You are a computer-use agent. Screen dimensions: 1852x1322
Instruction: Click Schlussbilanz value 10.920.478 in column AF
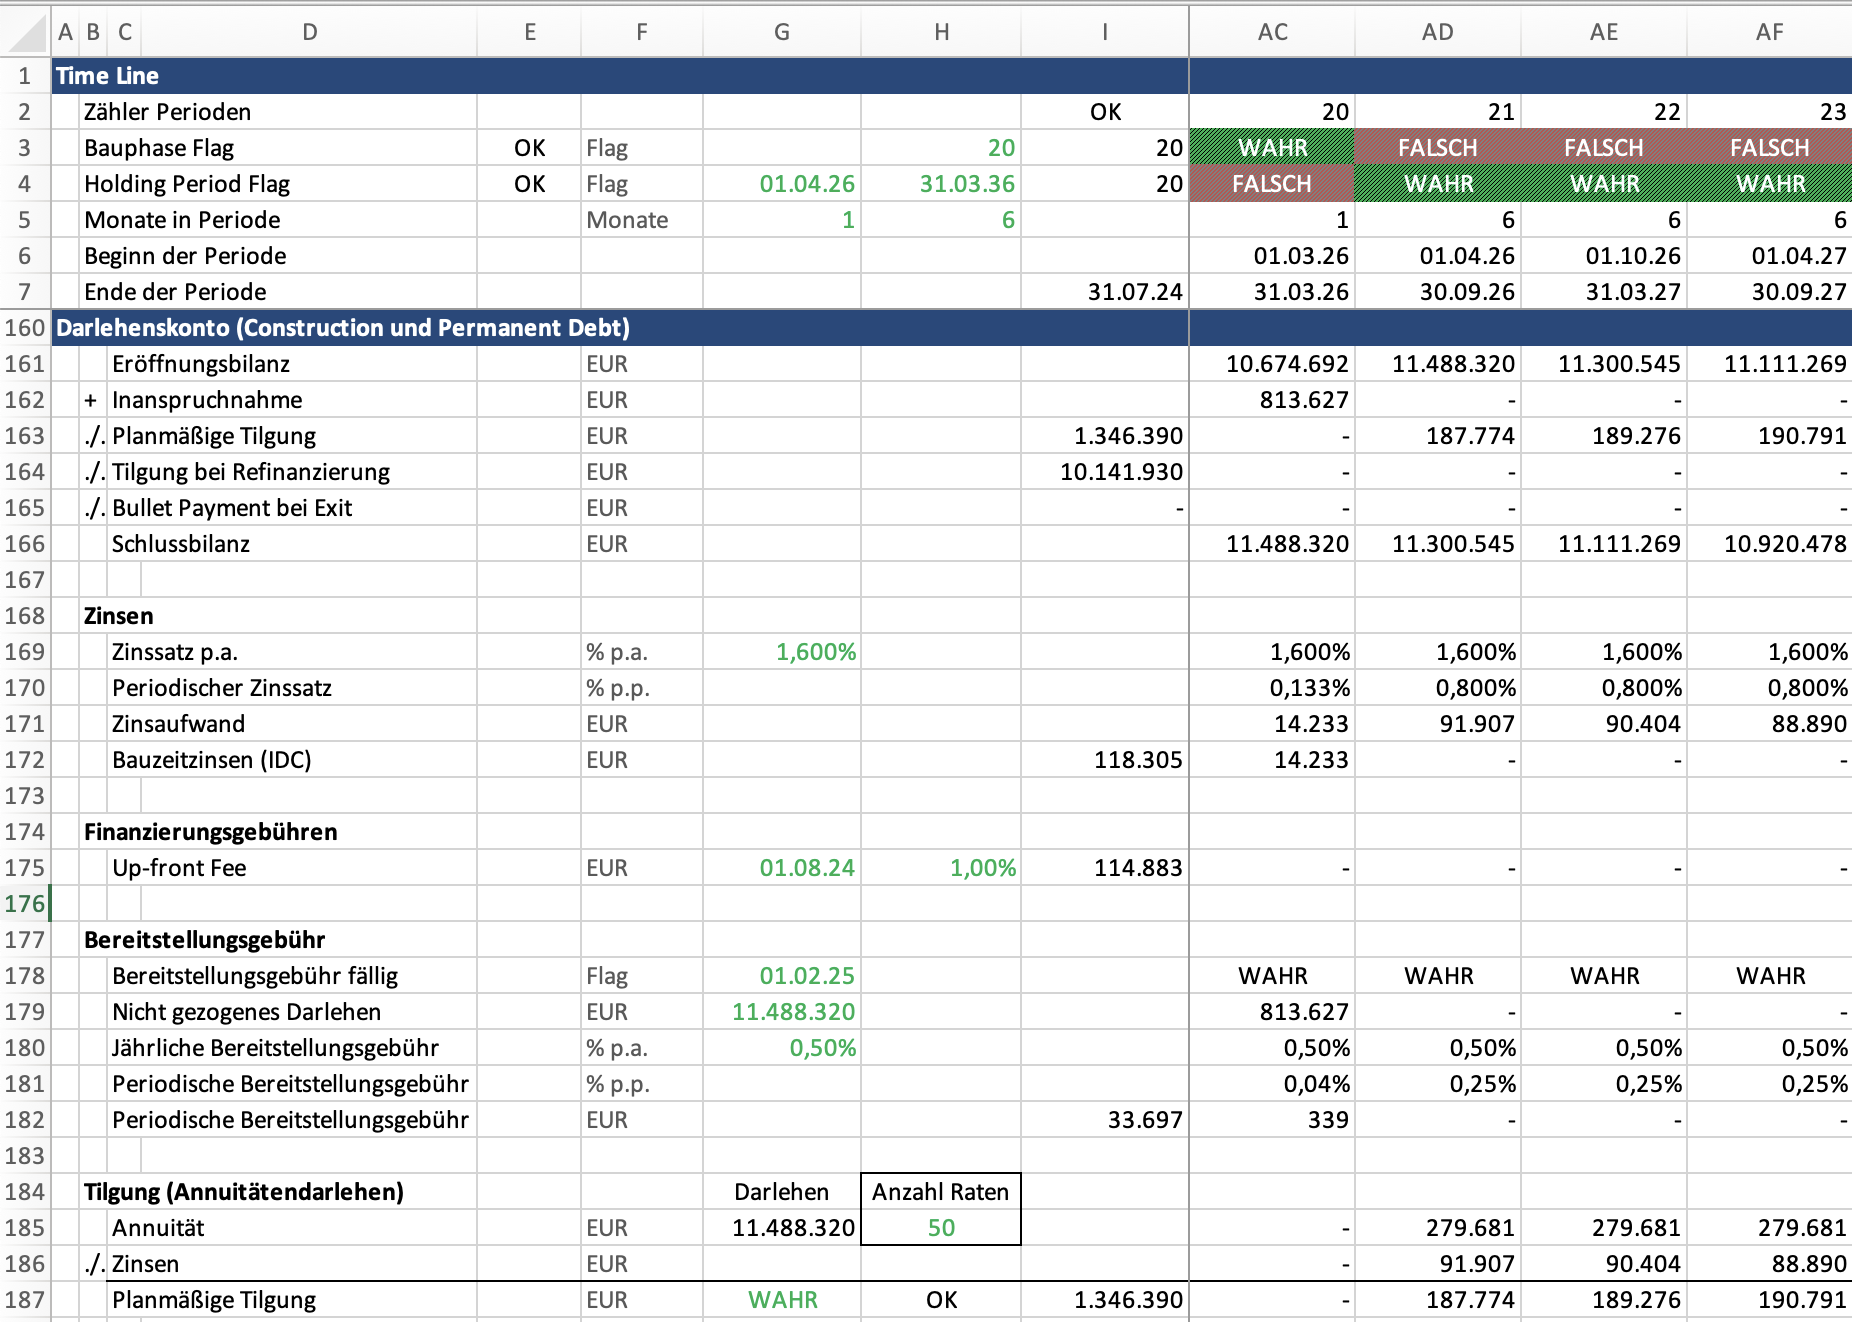[x=1768, y=544]
